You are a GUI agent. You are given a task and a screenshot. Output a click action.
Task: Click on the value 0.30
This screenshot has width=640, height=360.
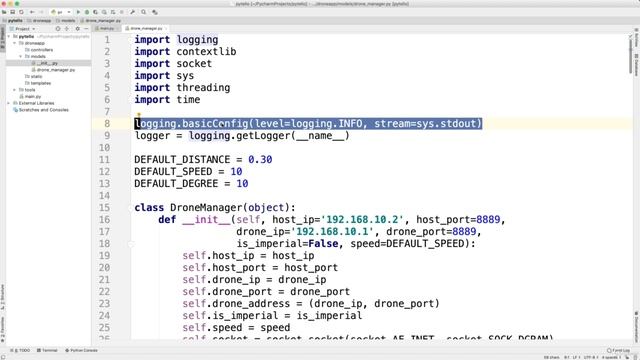pos(260,160)
